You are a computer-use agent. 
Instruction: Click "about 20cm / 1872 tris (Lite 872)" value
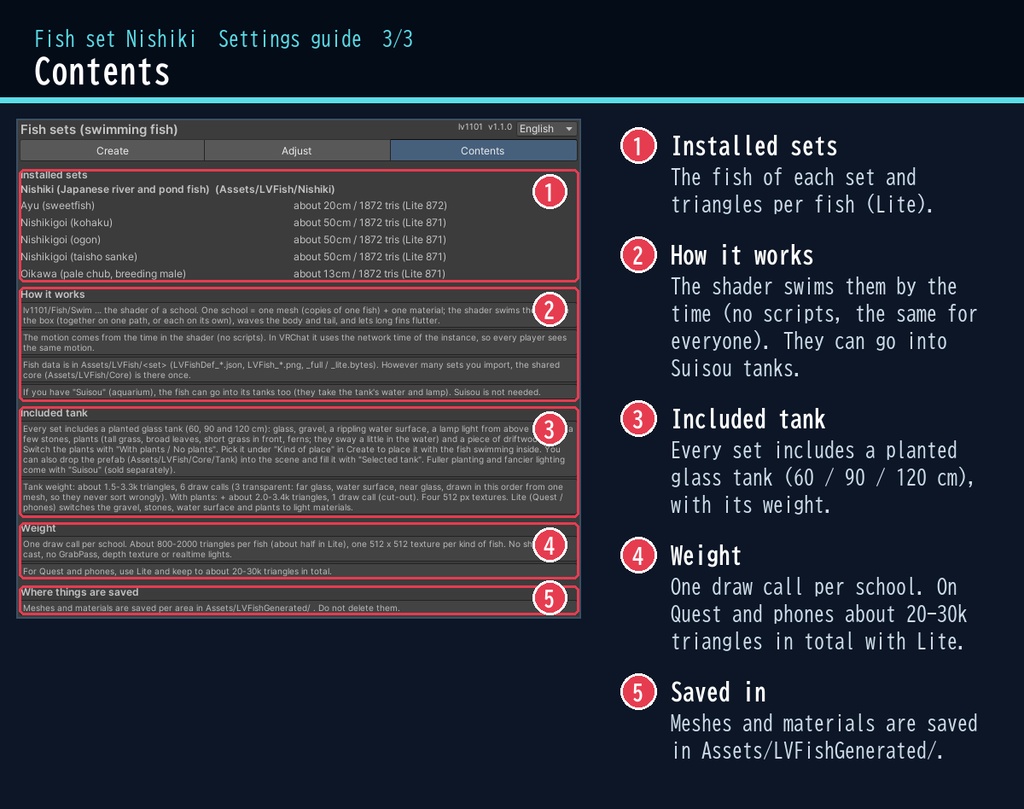(x=370, y=206)
